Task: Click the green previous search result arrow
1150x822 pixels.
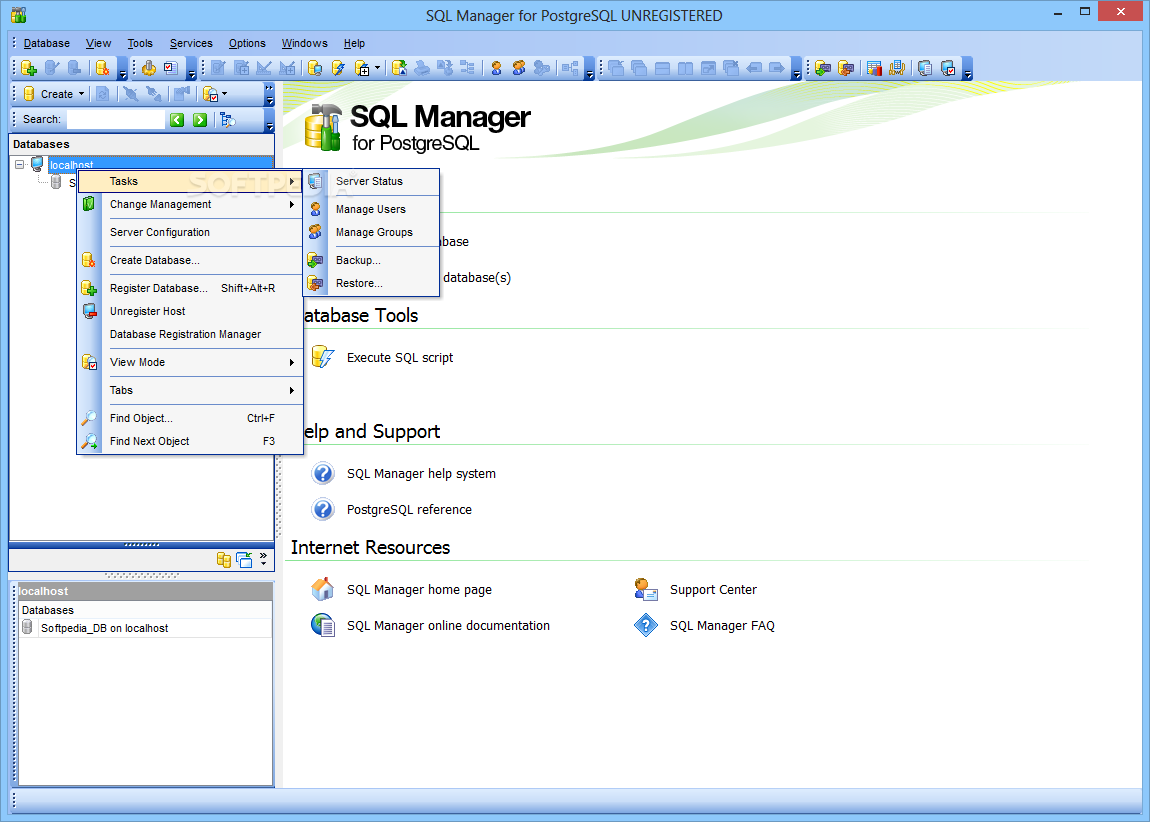Action: point(177,120)
